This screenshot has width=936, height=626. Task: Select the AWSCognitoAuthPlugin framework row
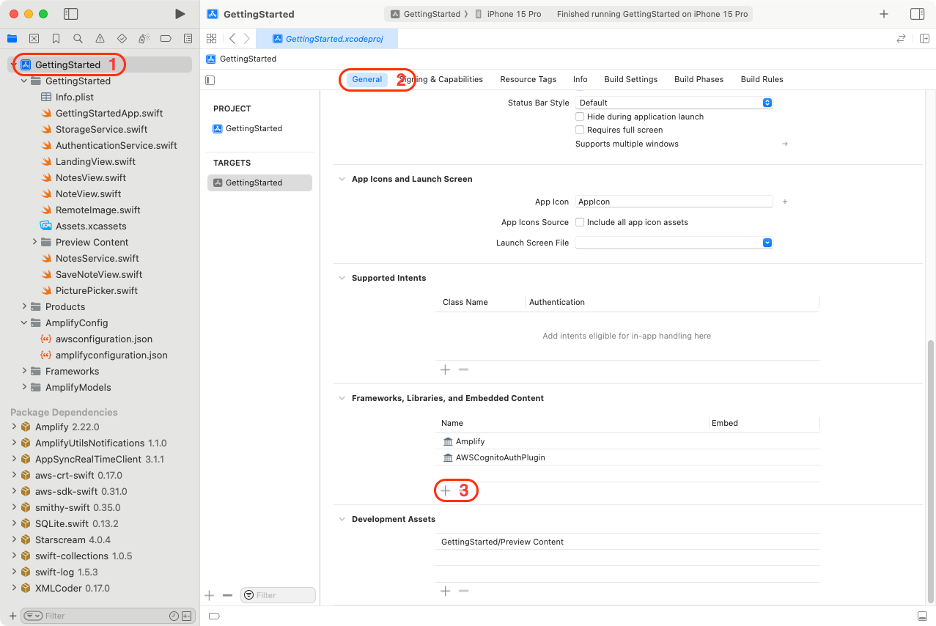pyautogui.click(x=627, y=458)
